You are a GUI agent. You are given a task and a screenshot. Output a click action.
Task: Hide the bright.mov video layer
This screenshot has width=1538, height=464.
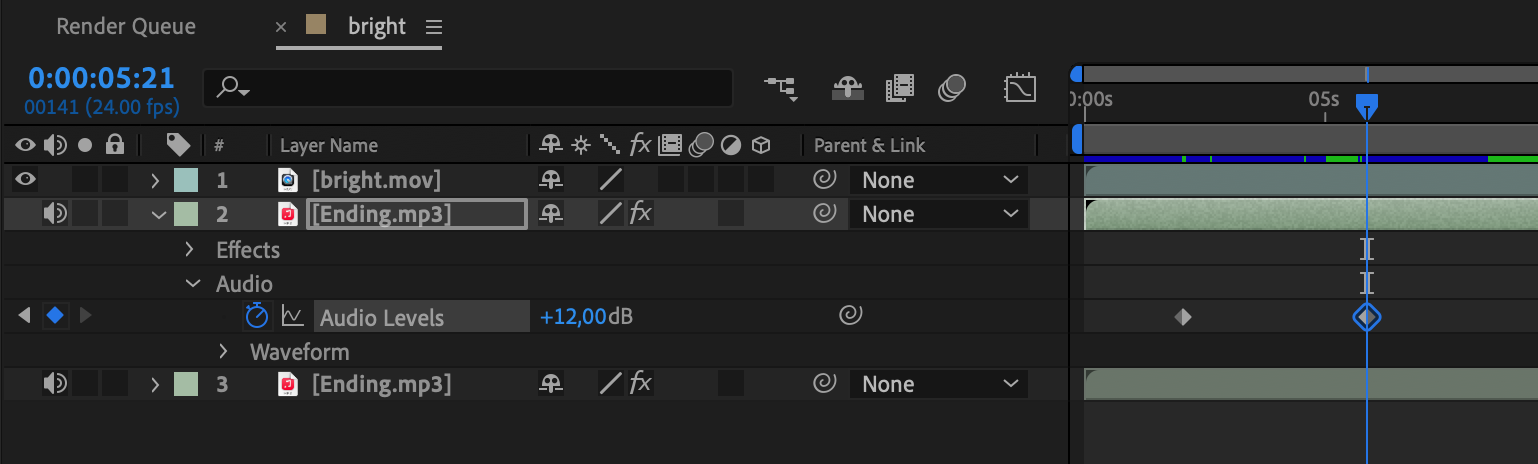pos(26,180)
